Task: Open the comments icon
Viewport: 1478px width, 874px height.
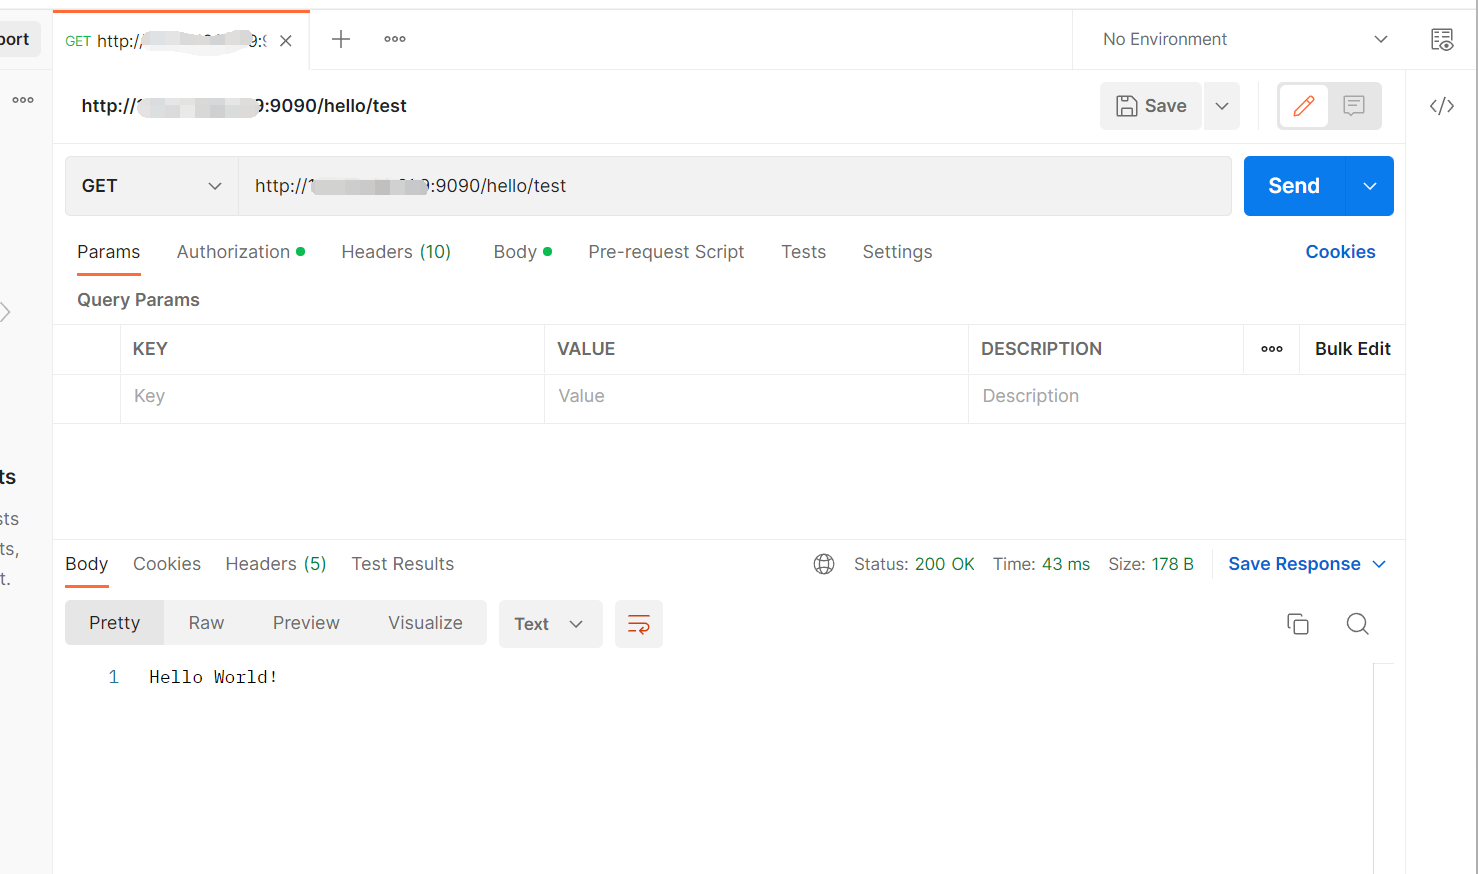Action: coord(1354,106)
